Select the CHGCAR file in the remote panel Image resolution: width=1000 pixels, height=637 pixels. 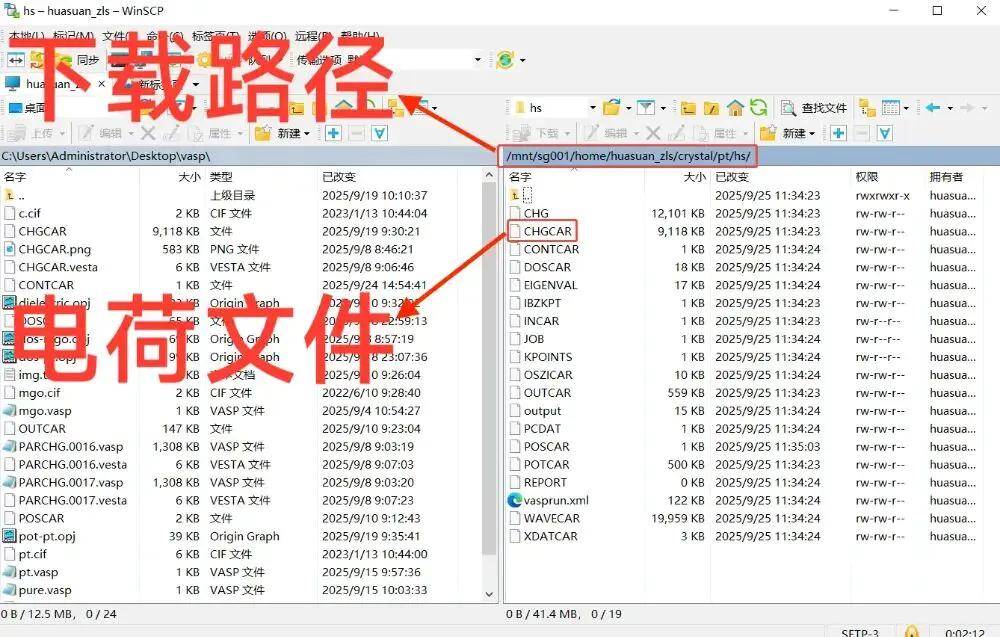point(547,231)
